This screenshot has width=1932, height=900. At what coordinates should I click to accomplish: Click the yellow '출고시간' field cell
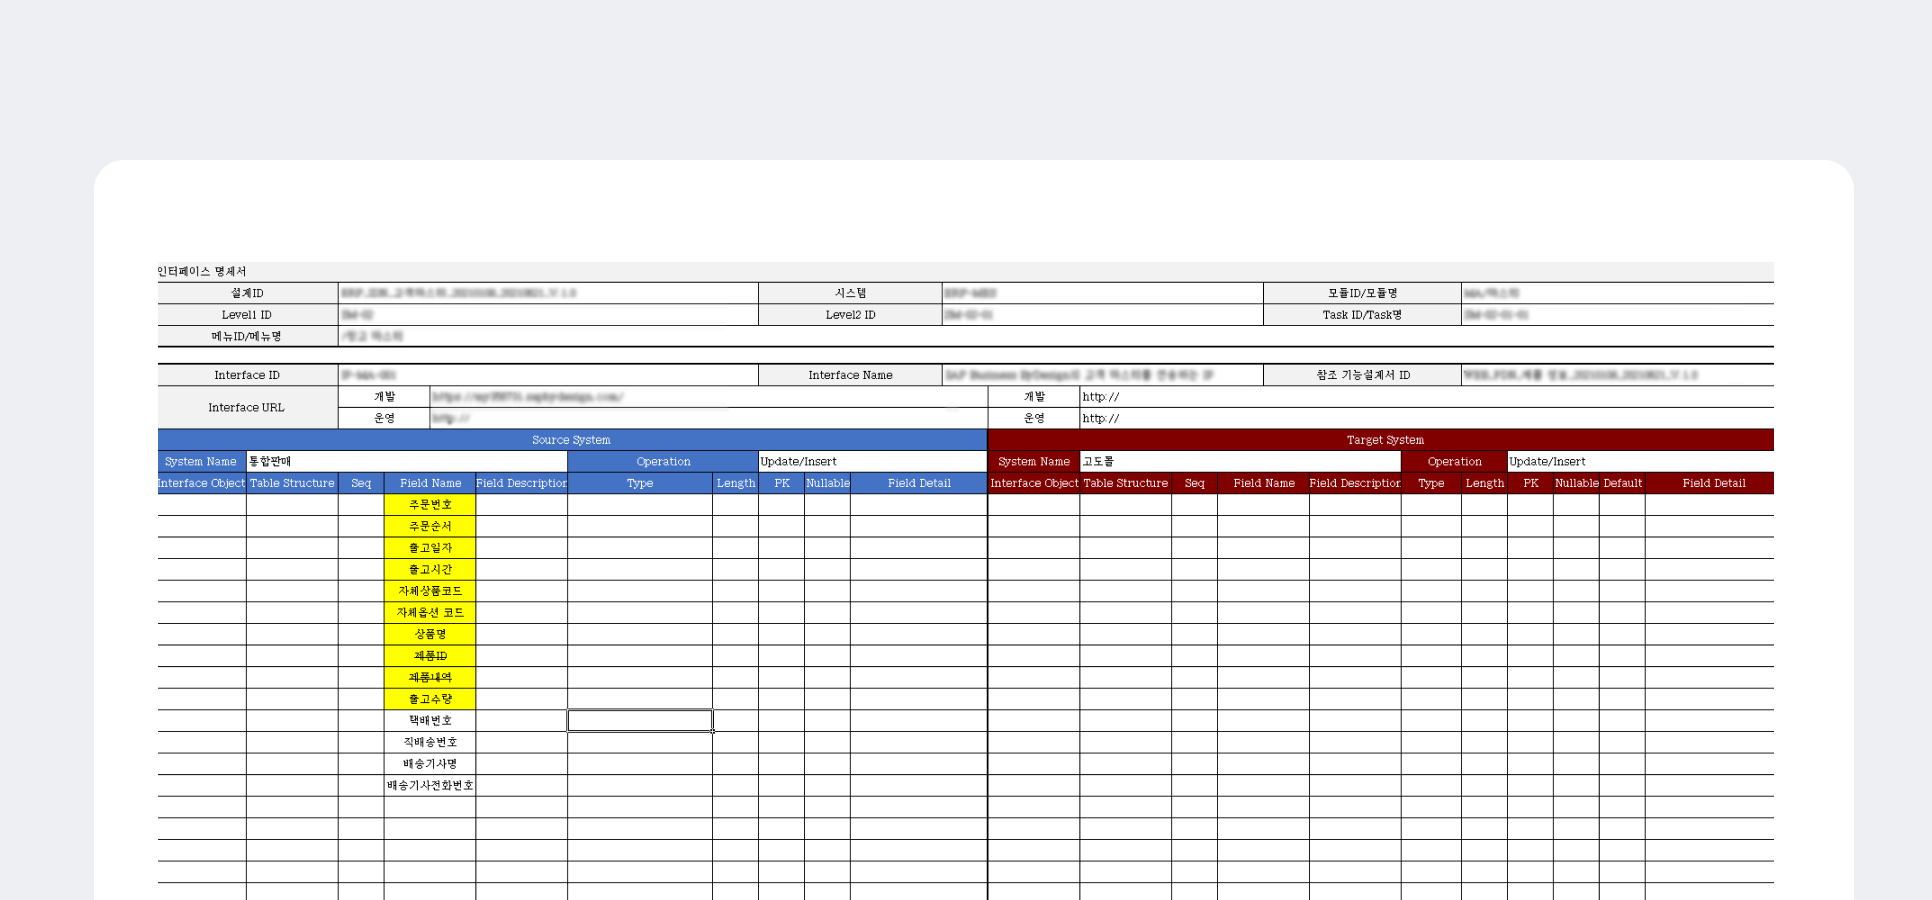pyautogui.click(x=430, y=569)
